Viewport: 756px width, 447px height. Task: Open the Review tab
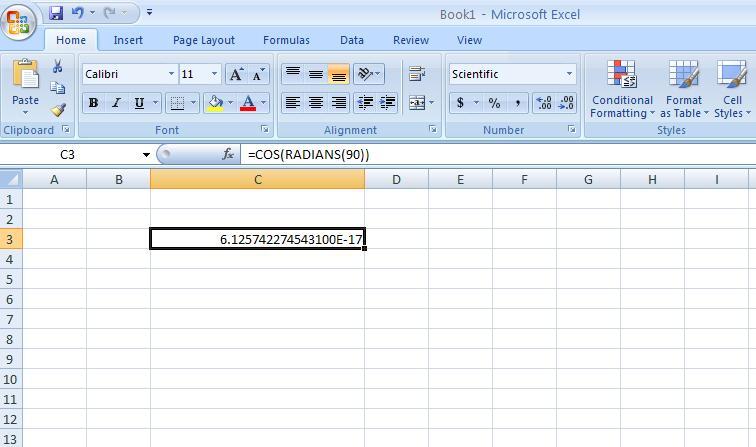click(411, 40)
